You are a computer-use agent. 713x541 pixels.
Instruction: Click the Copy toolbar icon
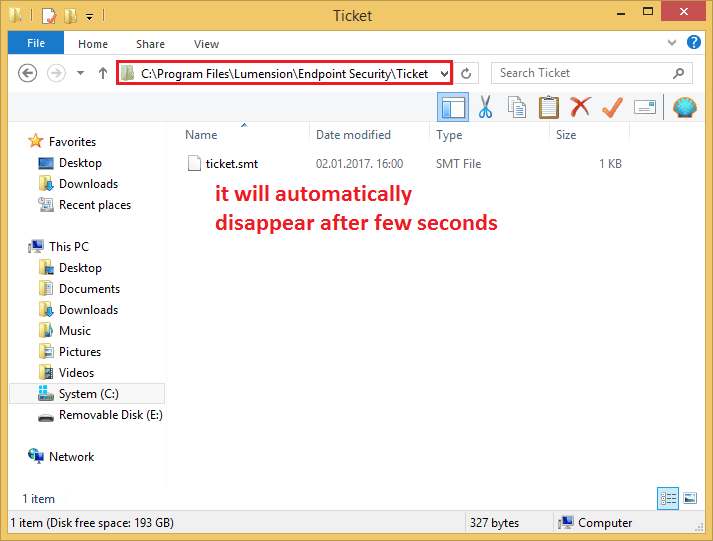[x=517, y=107]
